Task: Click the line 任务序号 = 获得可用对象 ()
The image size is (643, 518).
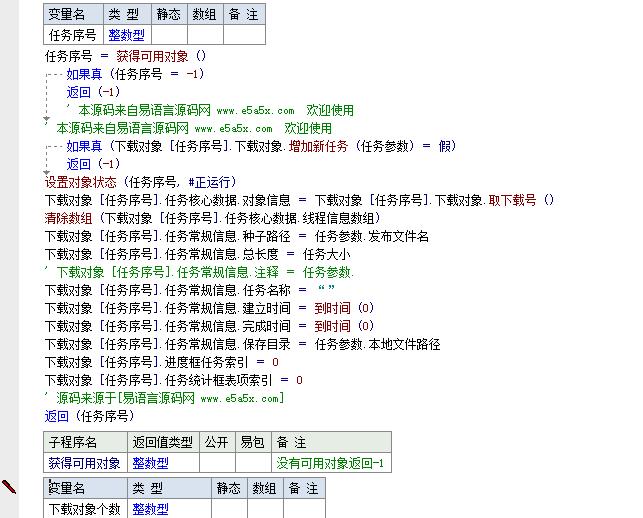Action: [x=125, y=56]
